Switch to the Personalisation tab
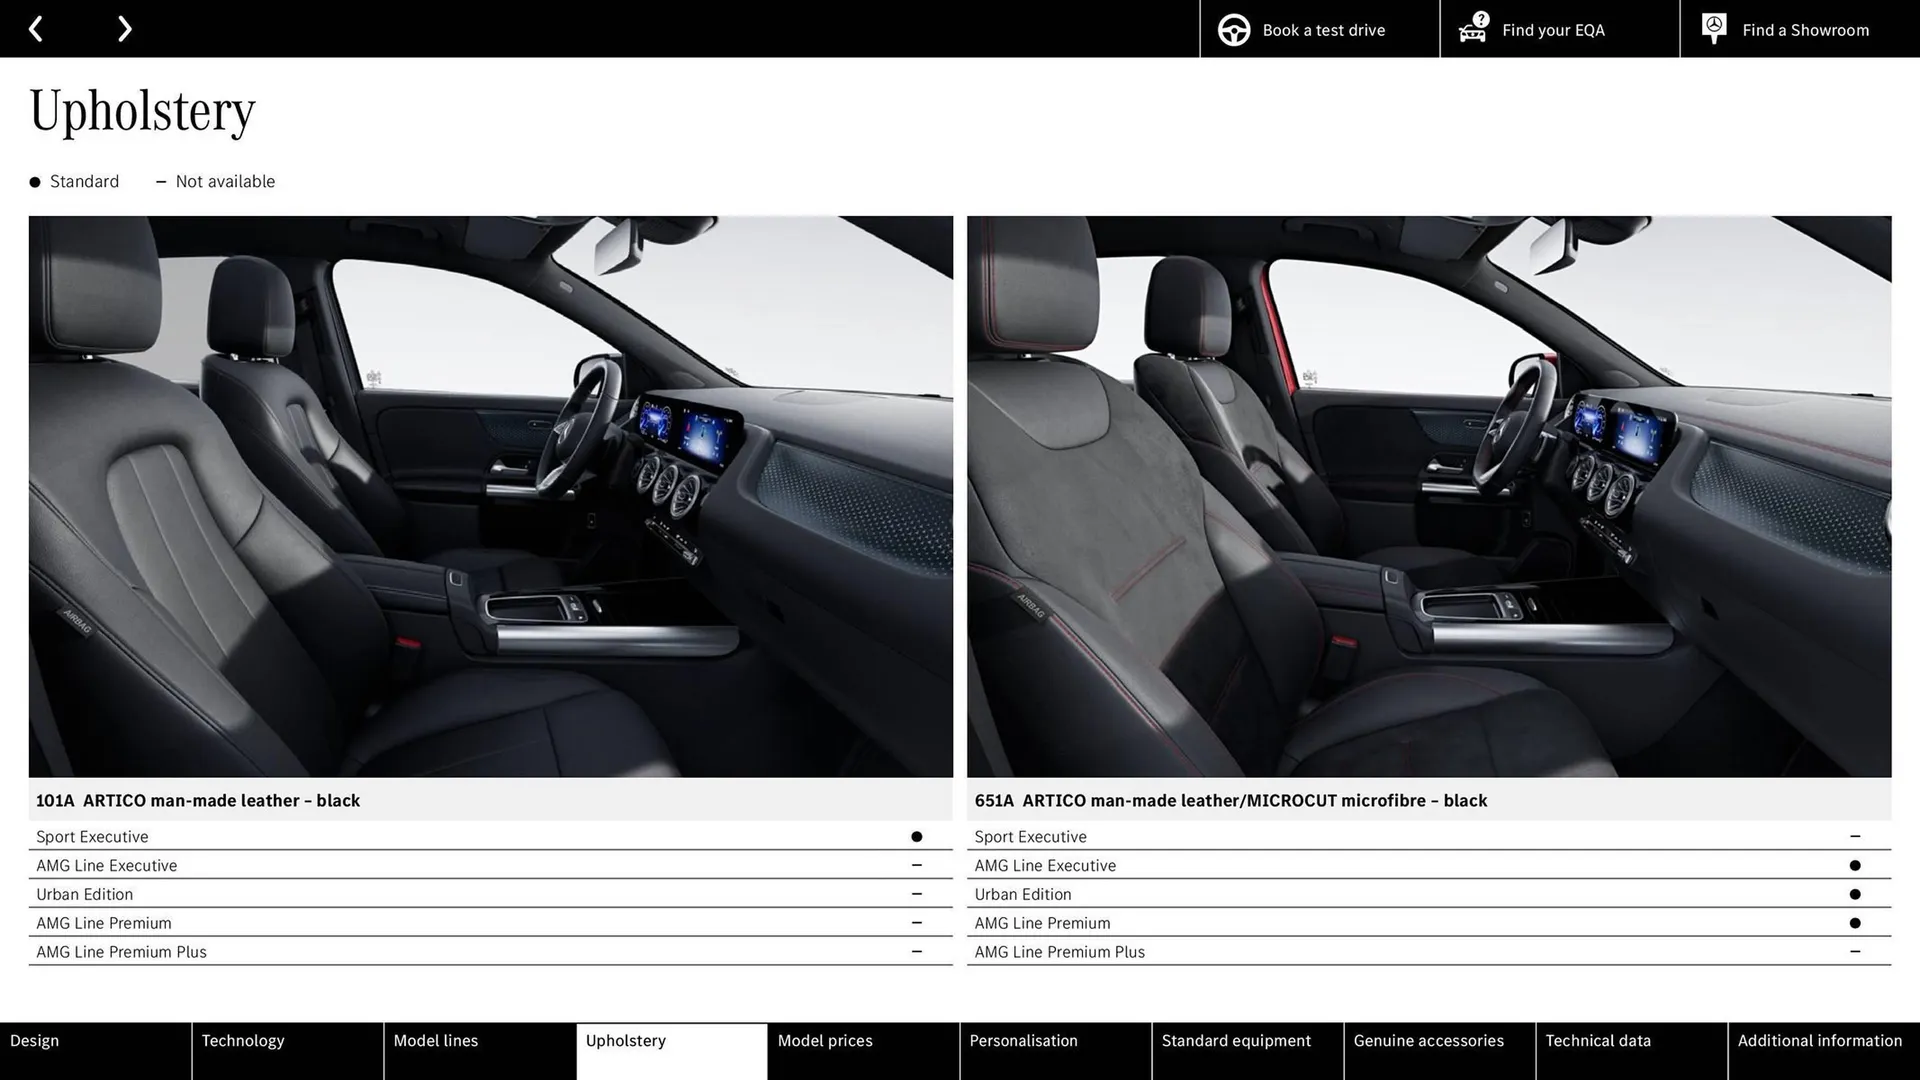This screenshot has width=1920, height=1080. (x=1023, y=1040)
